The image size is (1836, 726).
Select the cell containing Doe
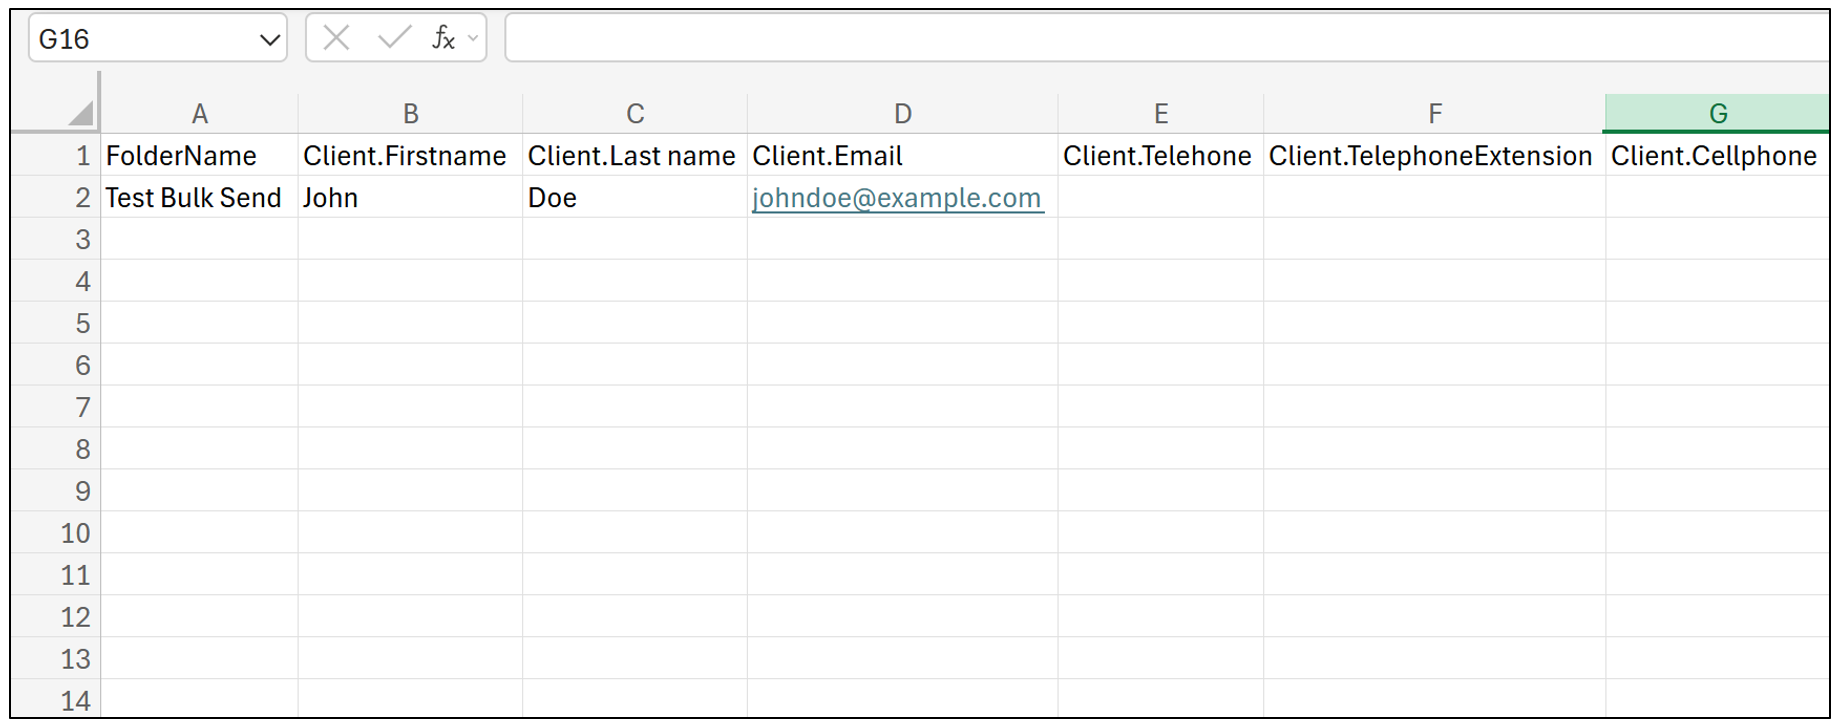pyautogui.click(x=634, y=197)
